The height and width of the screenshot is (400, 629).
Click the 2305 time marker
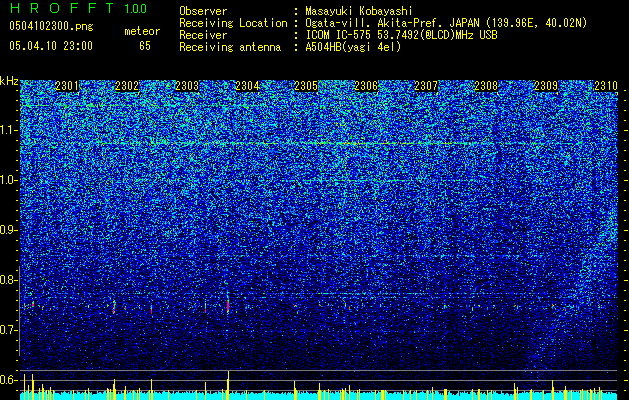(306, 86)
